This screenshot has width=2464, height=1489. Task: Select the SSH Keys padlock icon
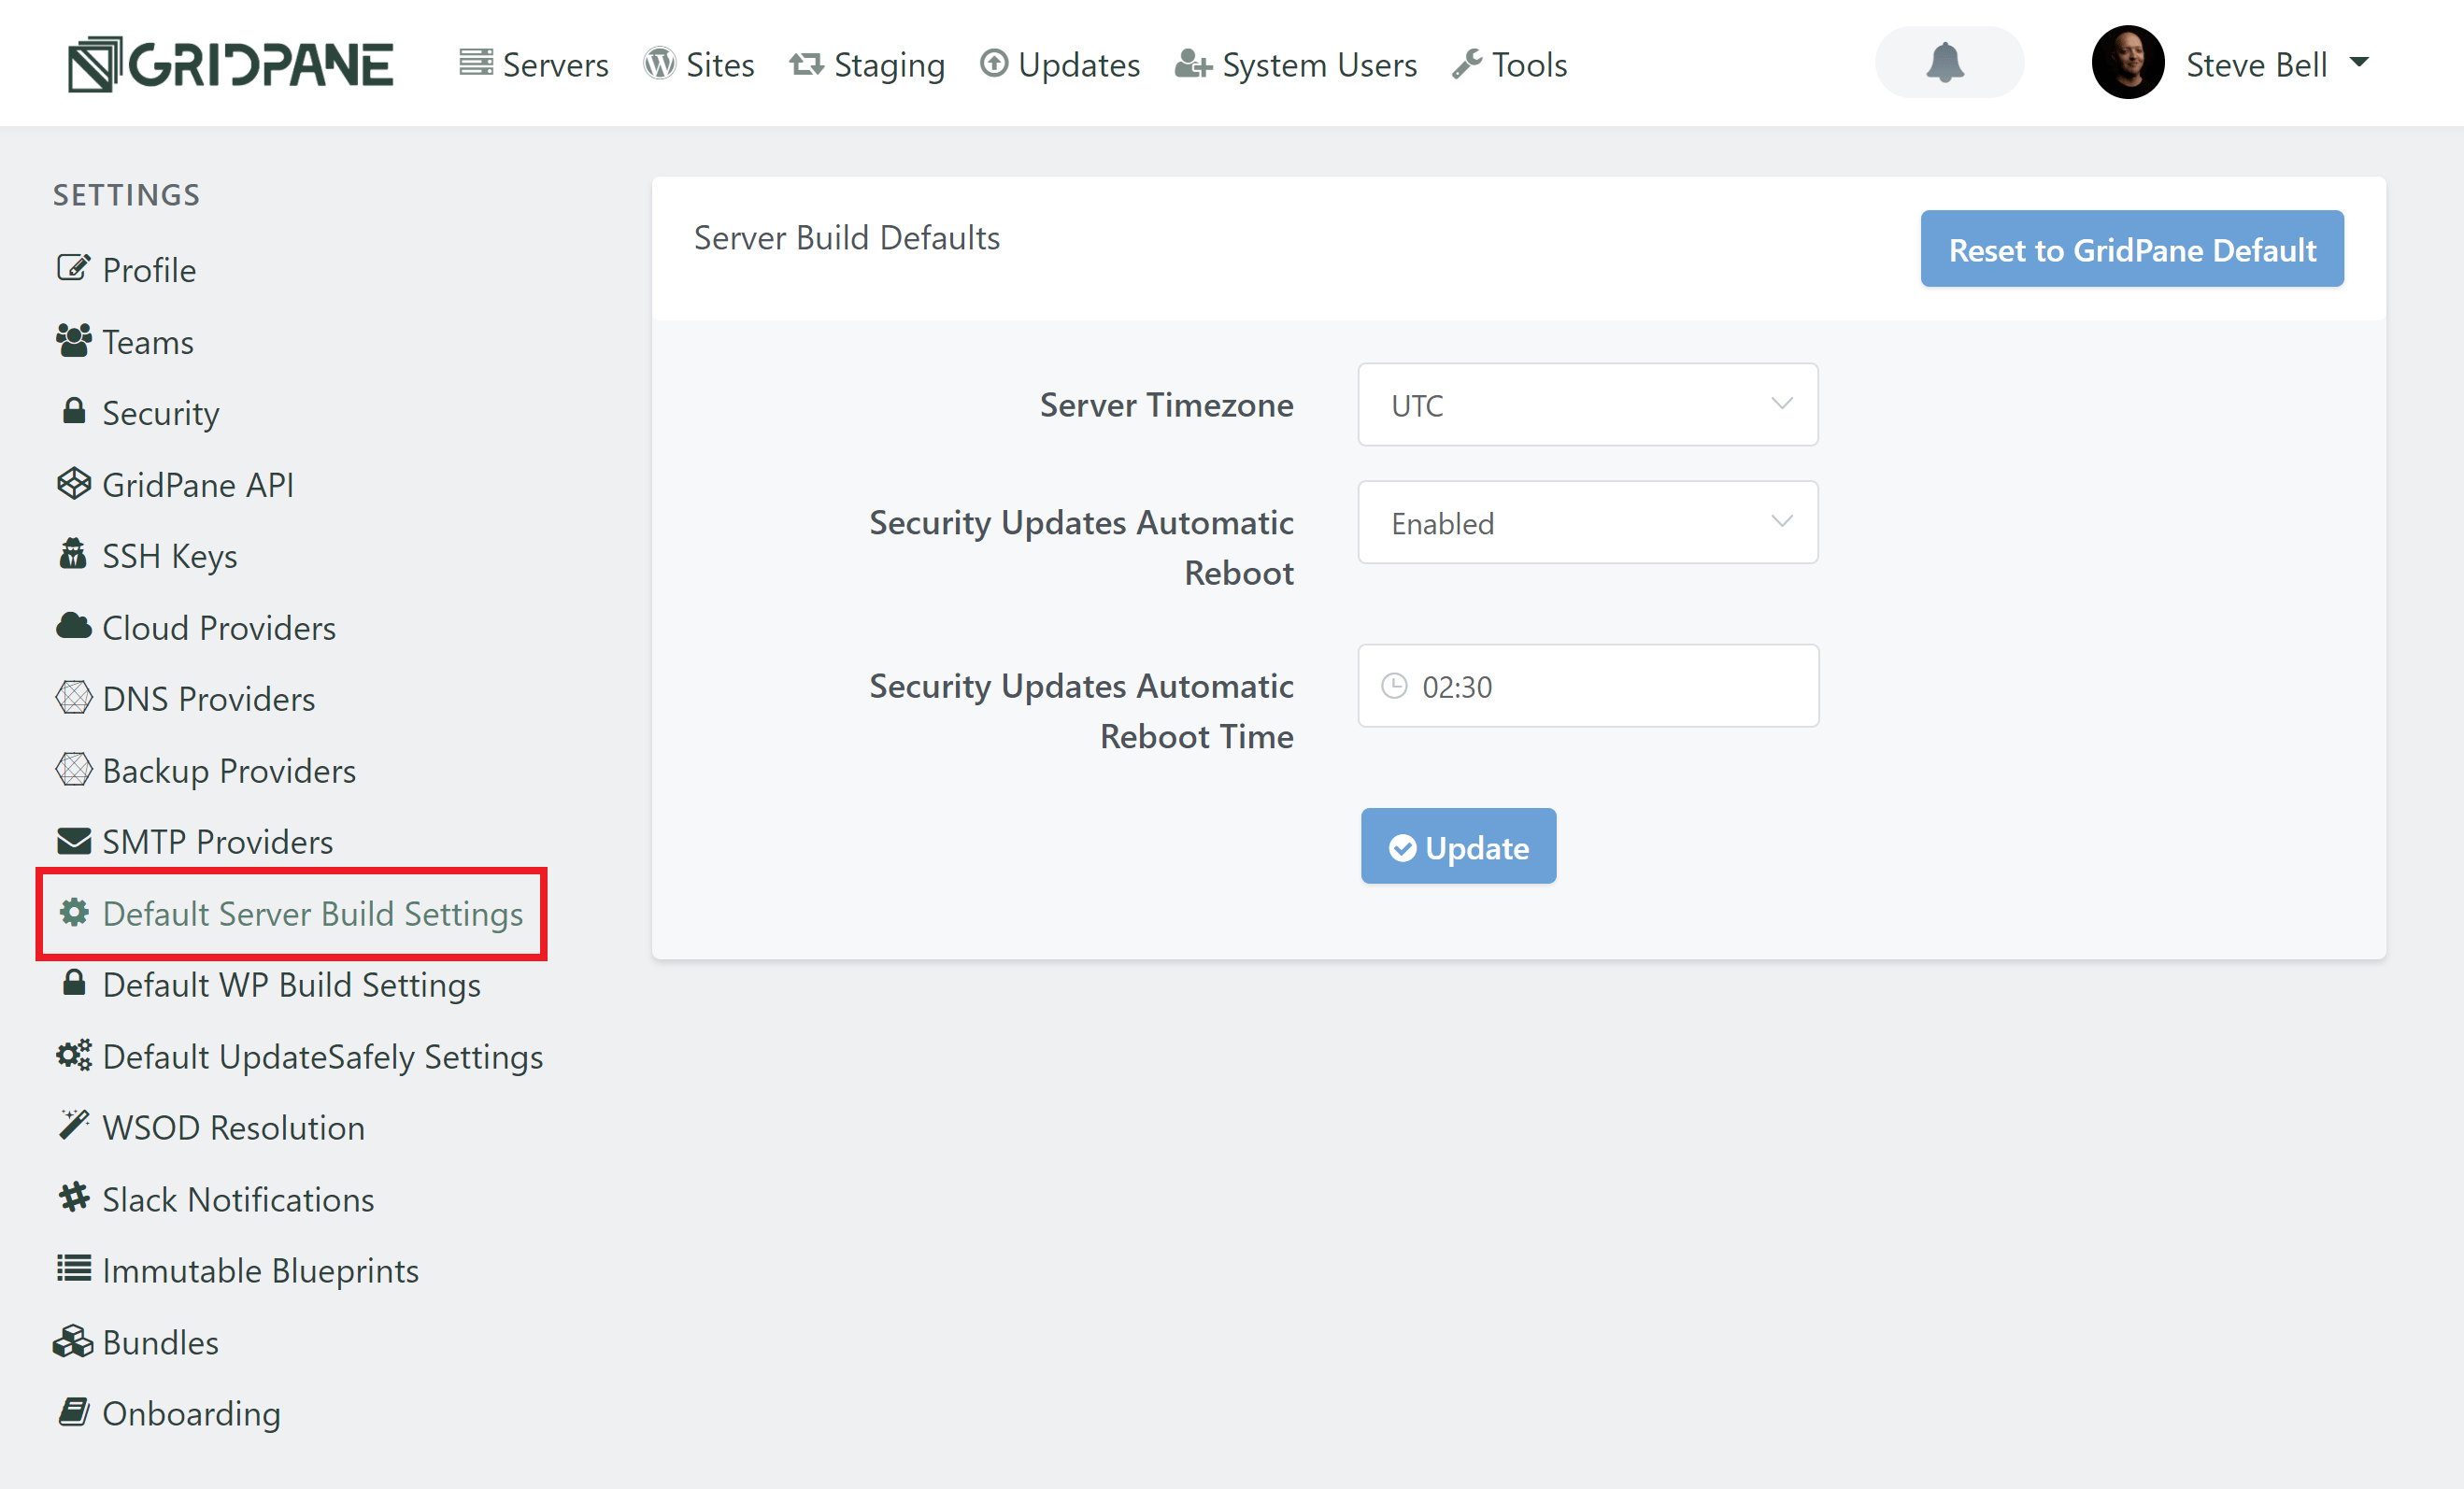coord(72,556)
